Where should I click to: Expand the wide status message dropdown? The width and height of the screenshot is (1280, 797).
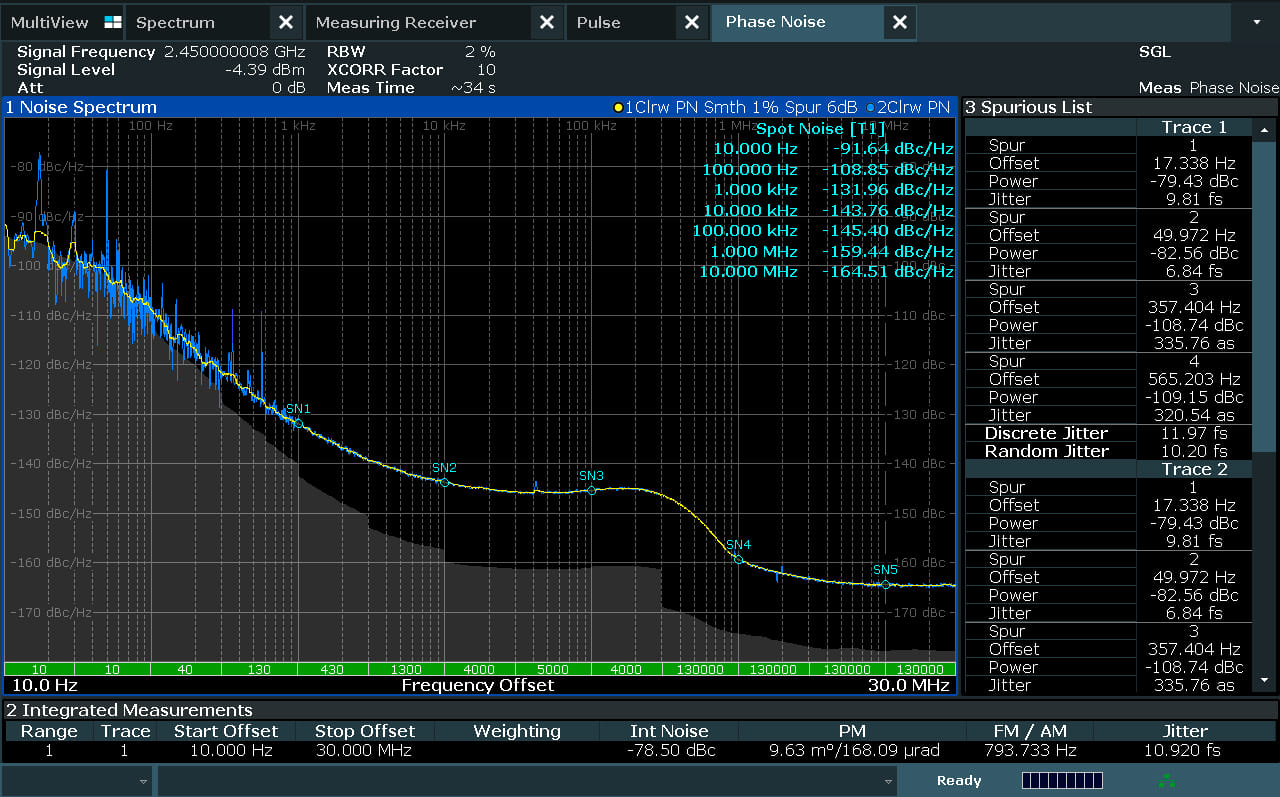[888, 781]
